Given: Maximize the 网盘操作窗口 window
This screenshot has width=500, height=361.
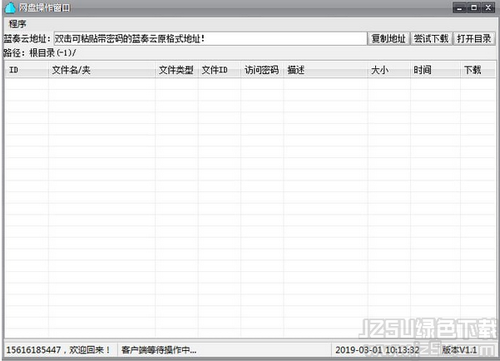Looking at the screenshot, I should pyautogui.click(x=474, y=7).
